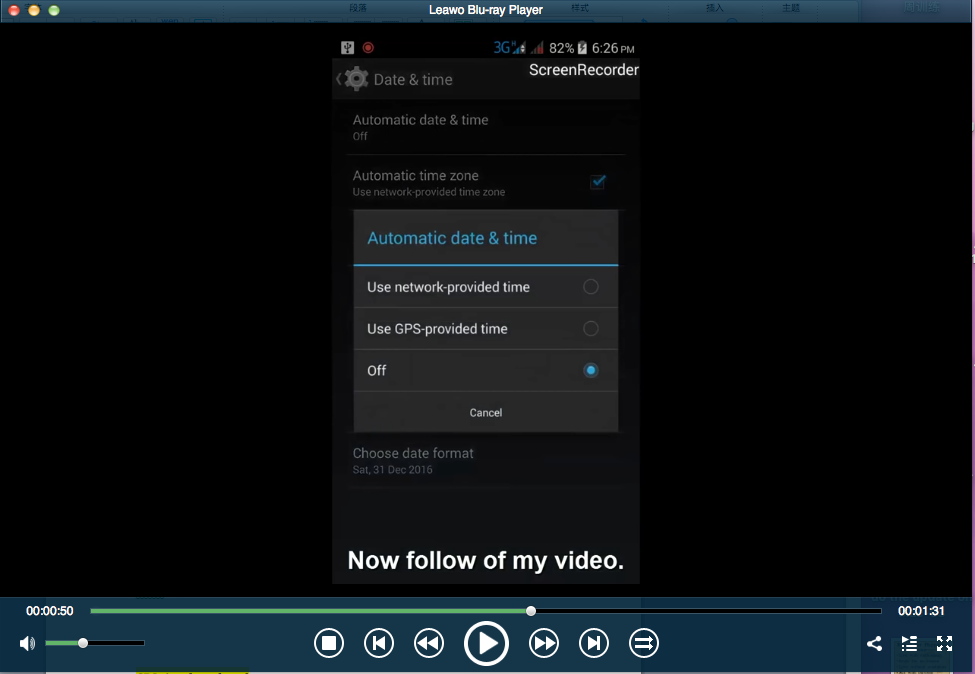Open the share icon

click(874, 643)
